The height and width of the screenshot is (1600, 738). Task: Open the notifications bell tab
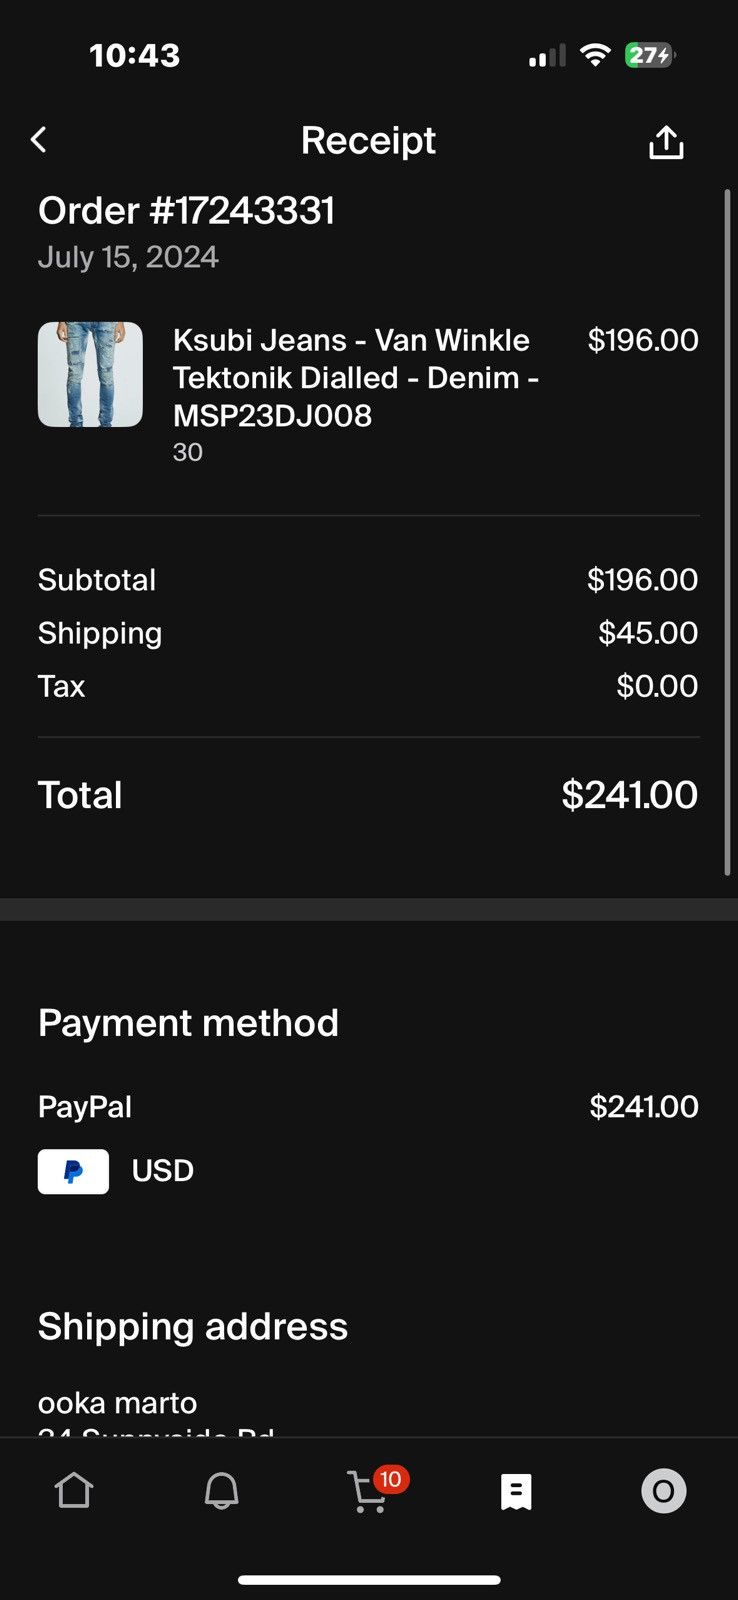pos(221,1491)
